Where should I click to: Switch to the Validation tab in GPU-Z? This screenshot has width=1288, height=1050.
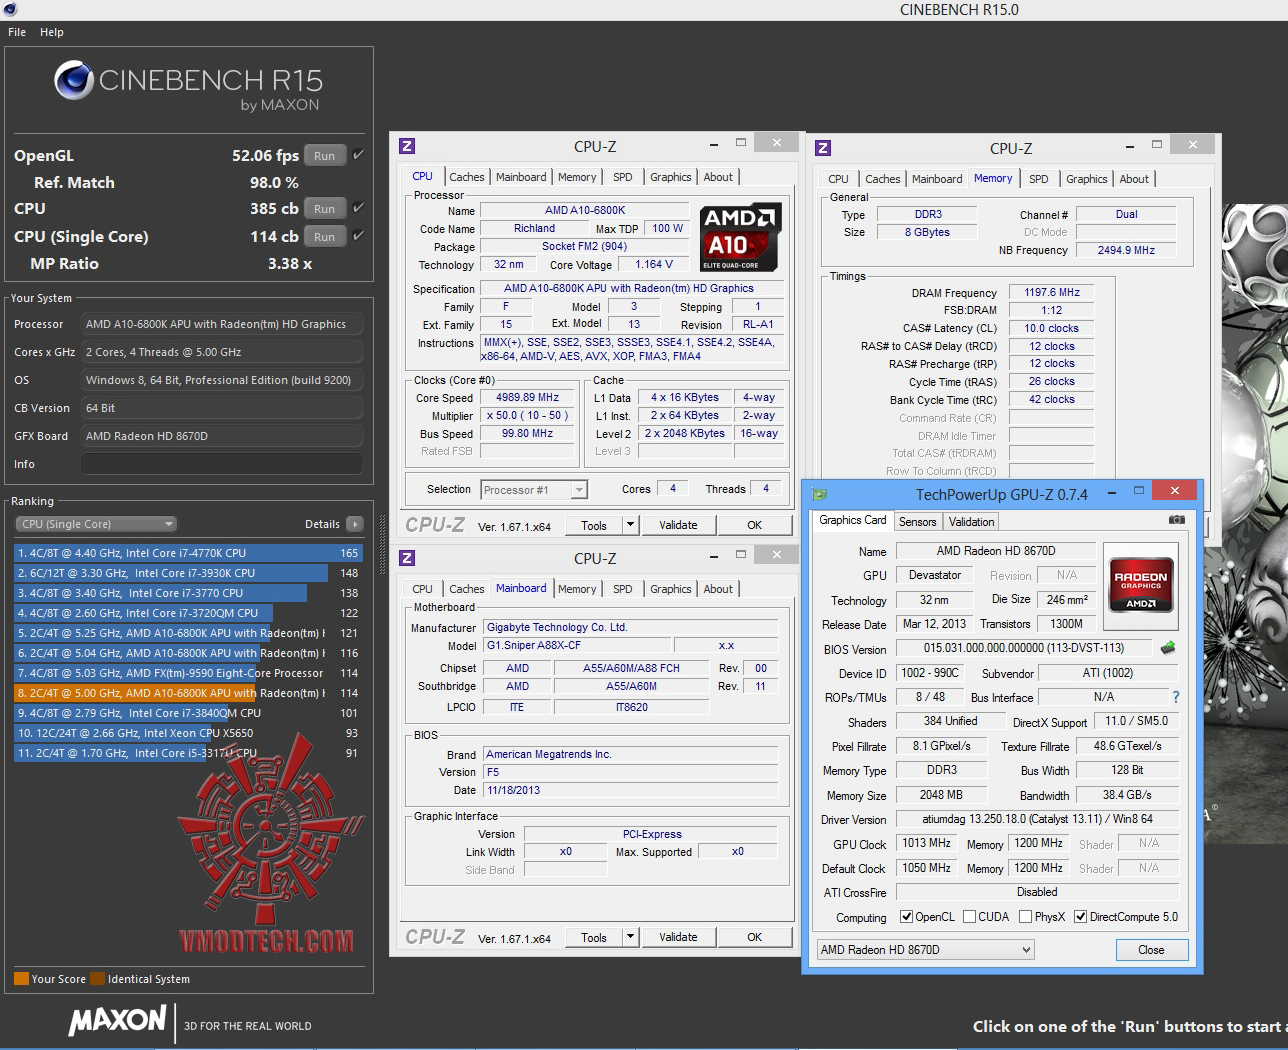point(971,522)
